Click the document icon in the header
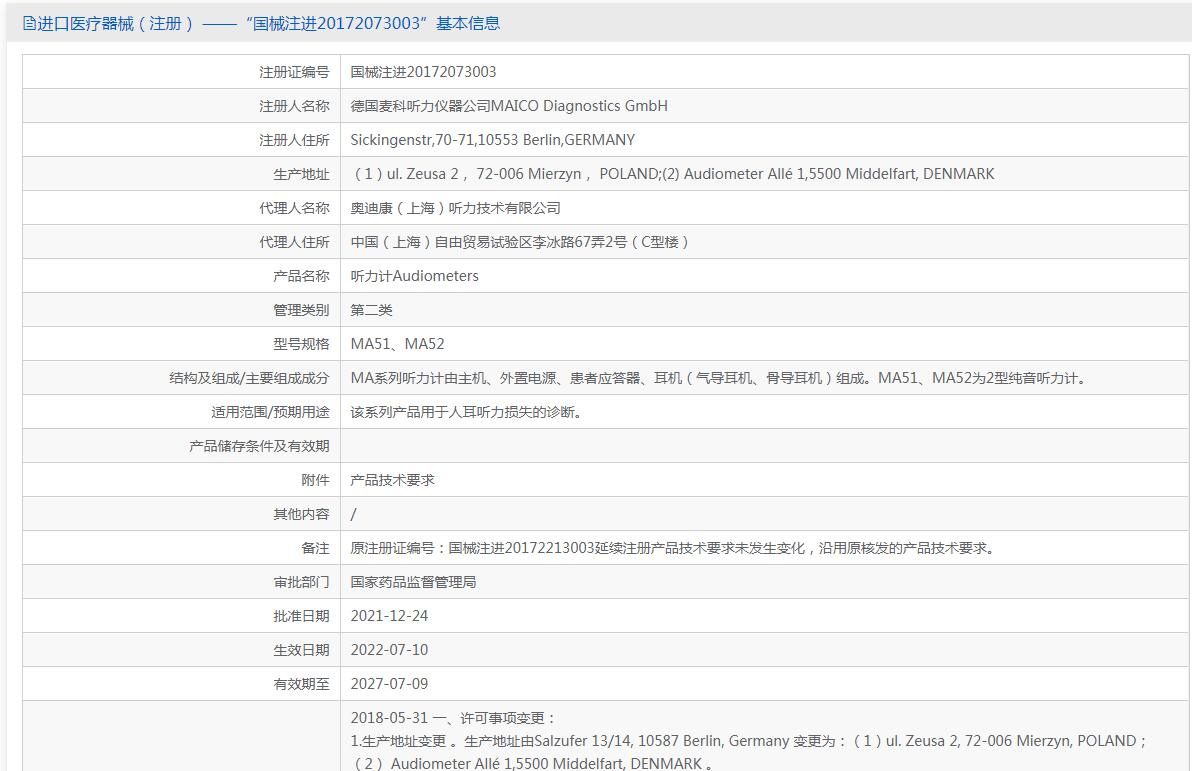The height and width of the screenshot is (771, 1192). [x=29, y=24]
